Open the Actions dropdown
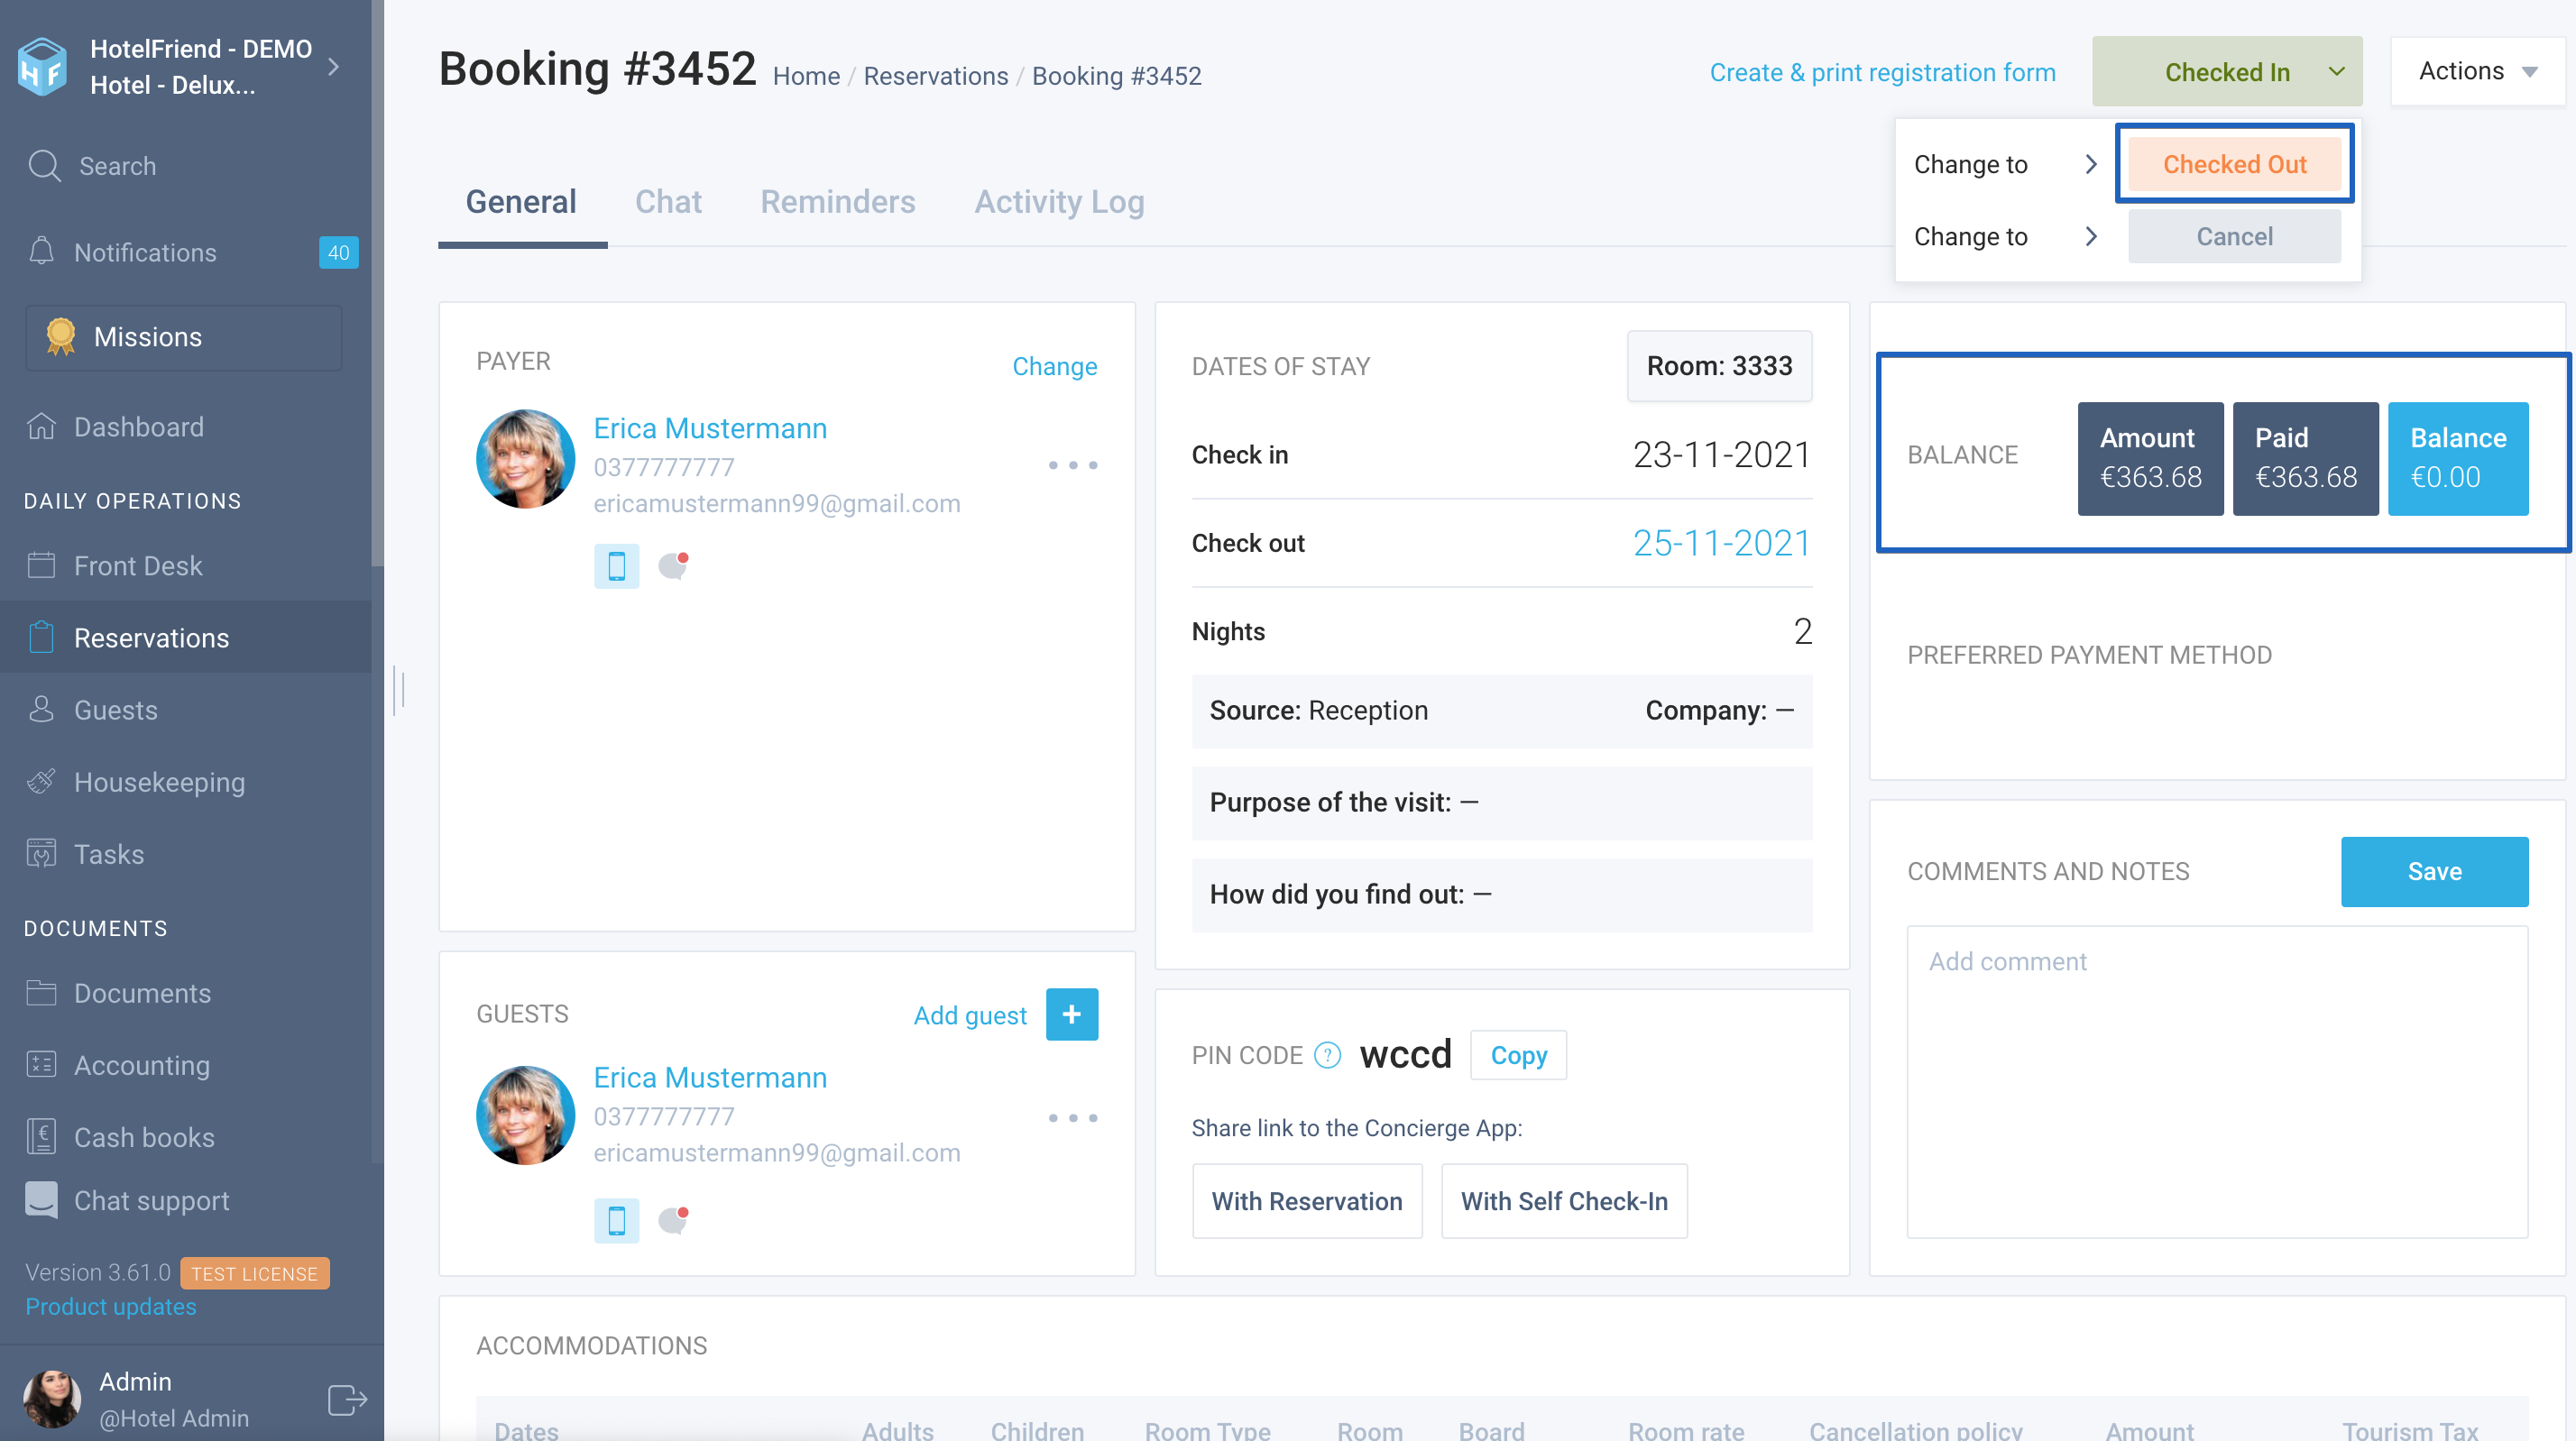 [x=2477, y=71]
